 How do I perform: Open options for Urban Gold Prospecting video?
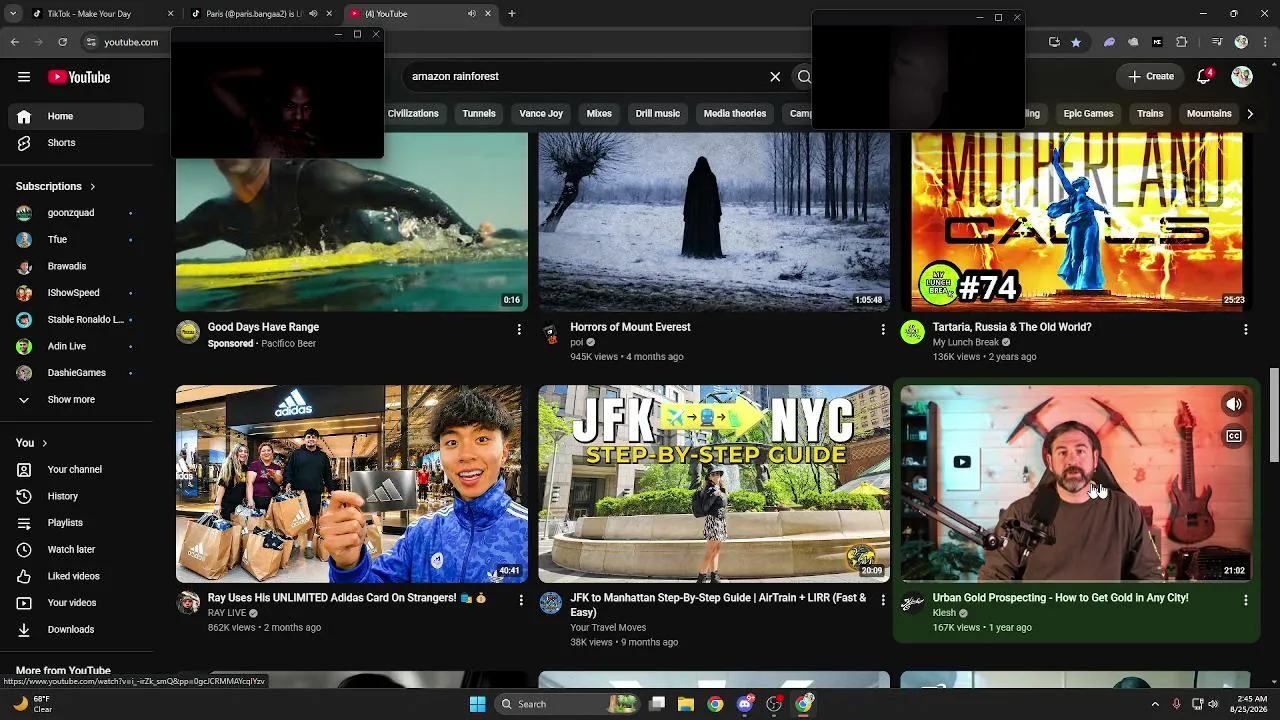point(1245,600)
